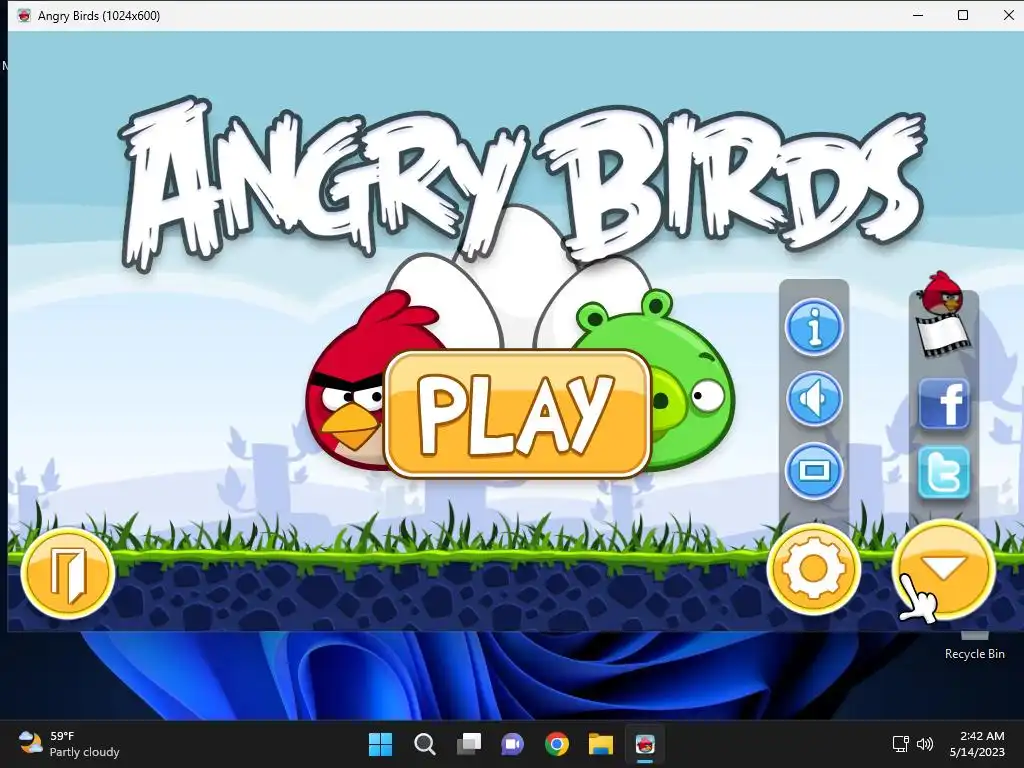Start the game with the PLAY button
The width and height of the screenshot is (1024, 768).
point(518,413)
